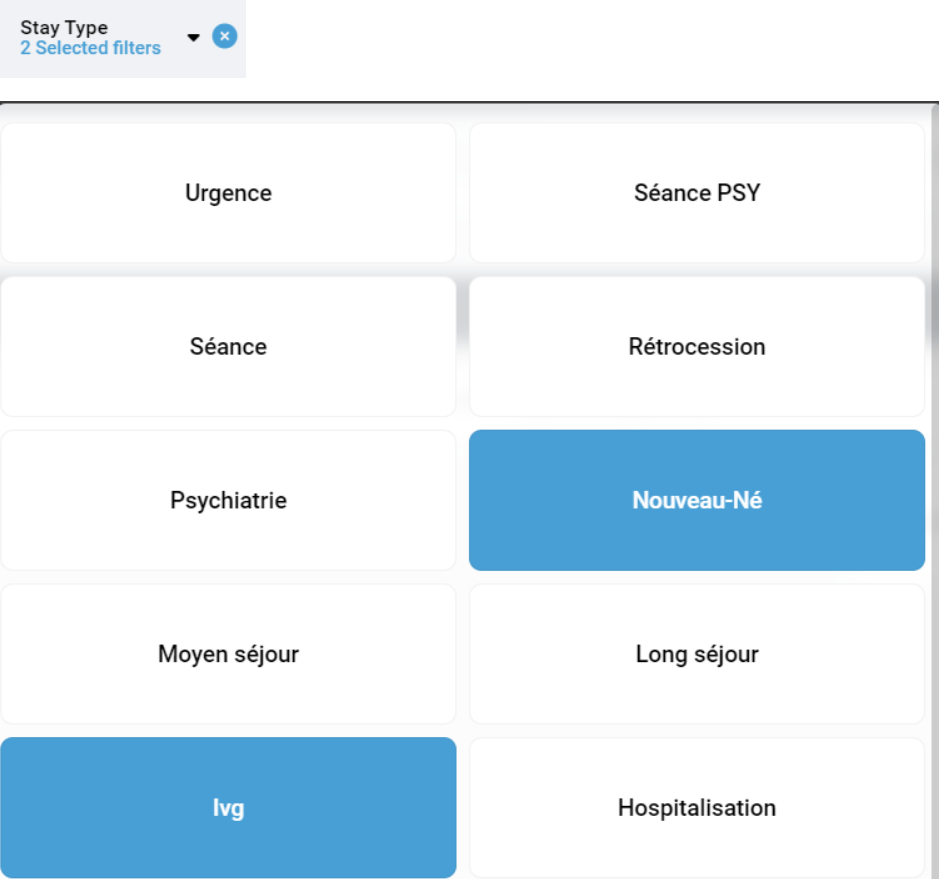Add Moyen séjour to the filters

(228, 654)
